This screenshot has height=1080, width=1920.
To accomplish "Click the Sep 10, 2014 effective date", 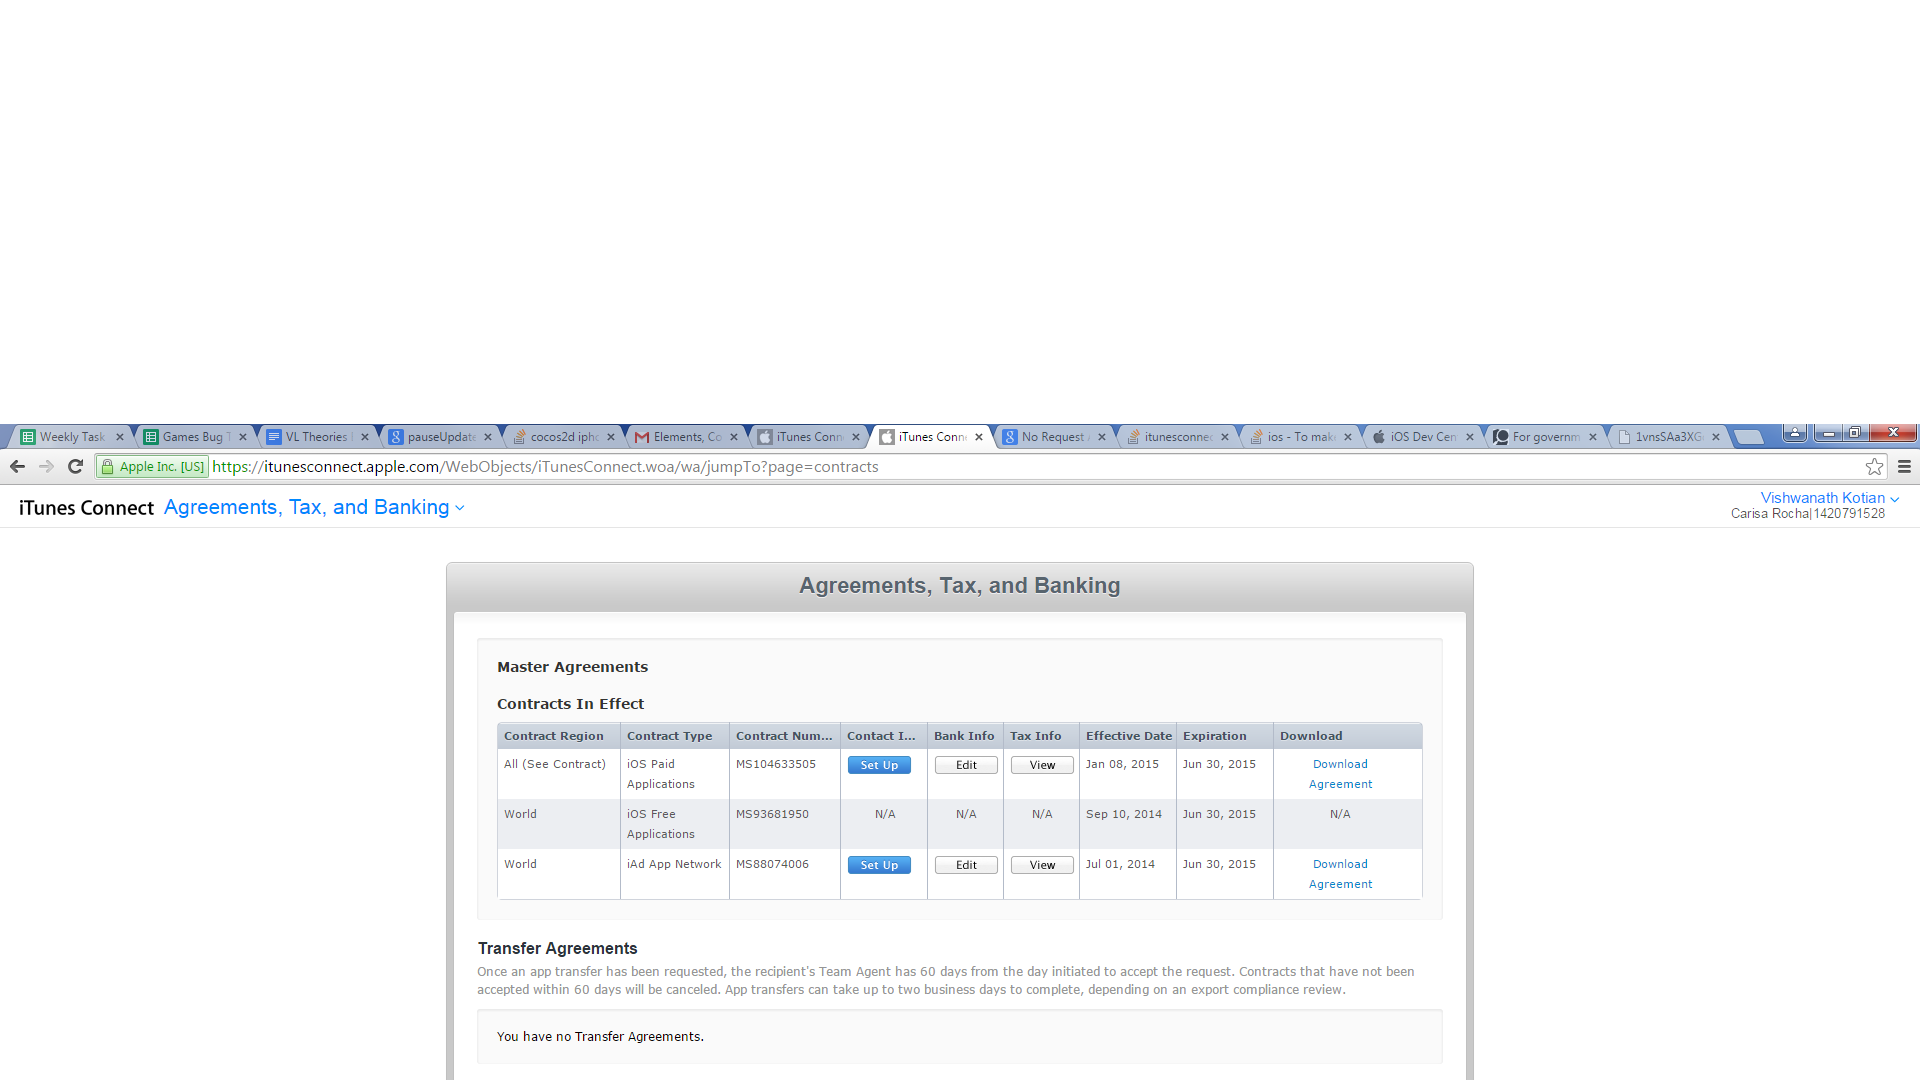I will (1124, 814).
